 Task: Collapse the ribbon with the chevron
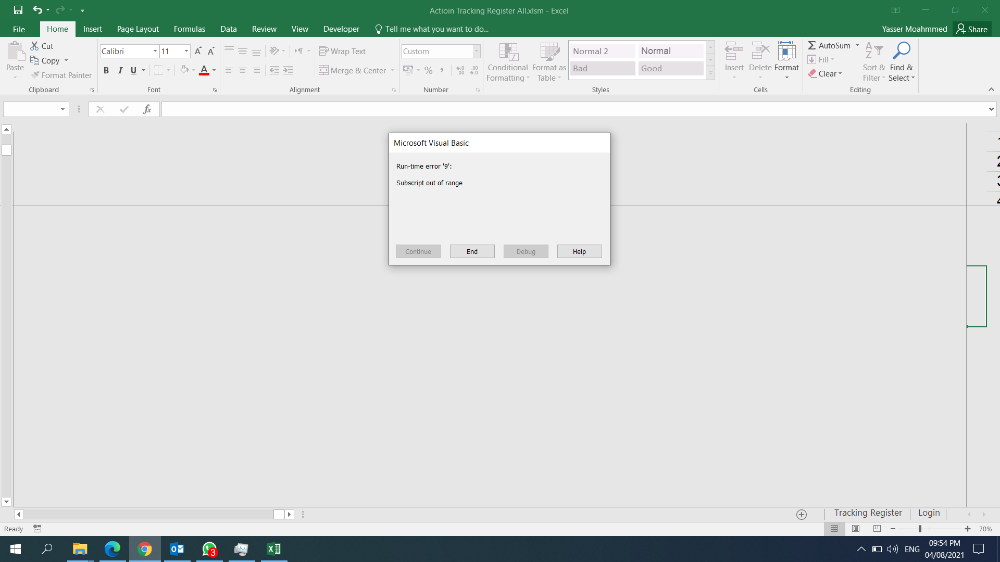pyautogui.click(x=991, y=89)
